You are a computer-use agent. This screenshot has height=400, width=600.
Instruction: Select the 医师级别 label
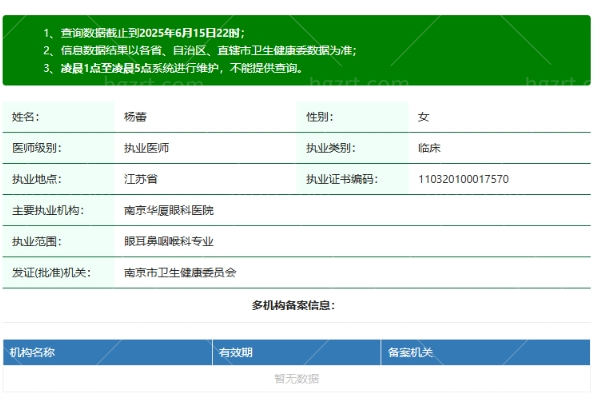tap(36, 148)
